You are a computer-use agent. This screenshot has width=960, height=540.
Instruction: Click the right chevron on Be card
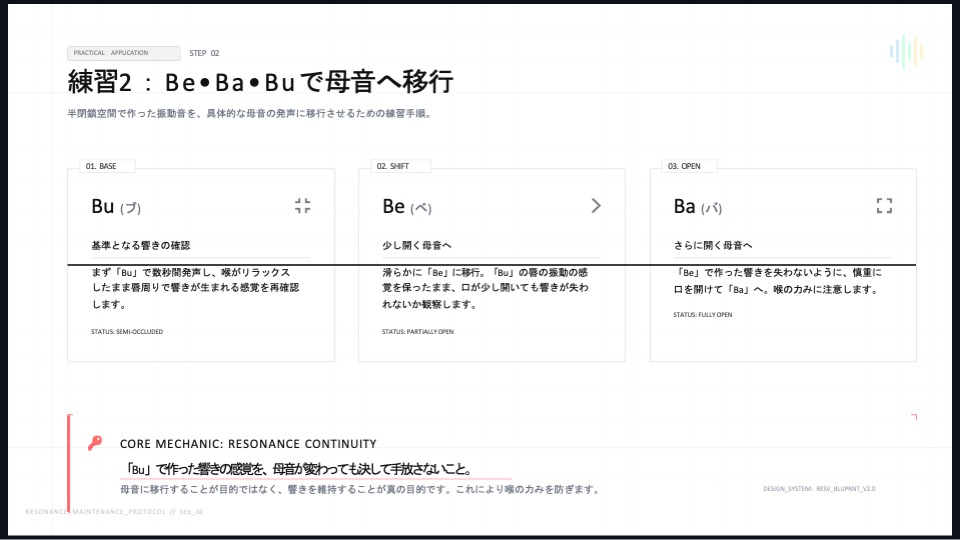tap(596, 206)
